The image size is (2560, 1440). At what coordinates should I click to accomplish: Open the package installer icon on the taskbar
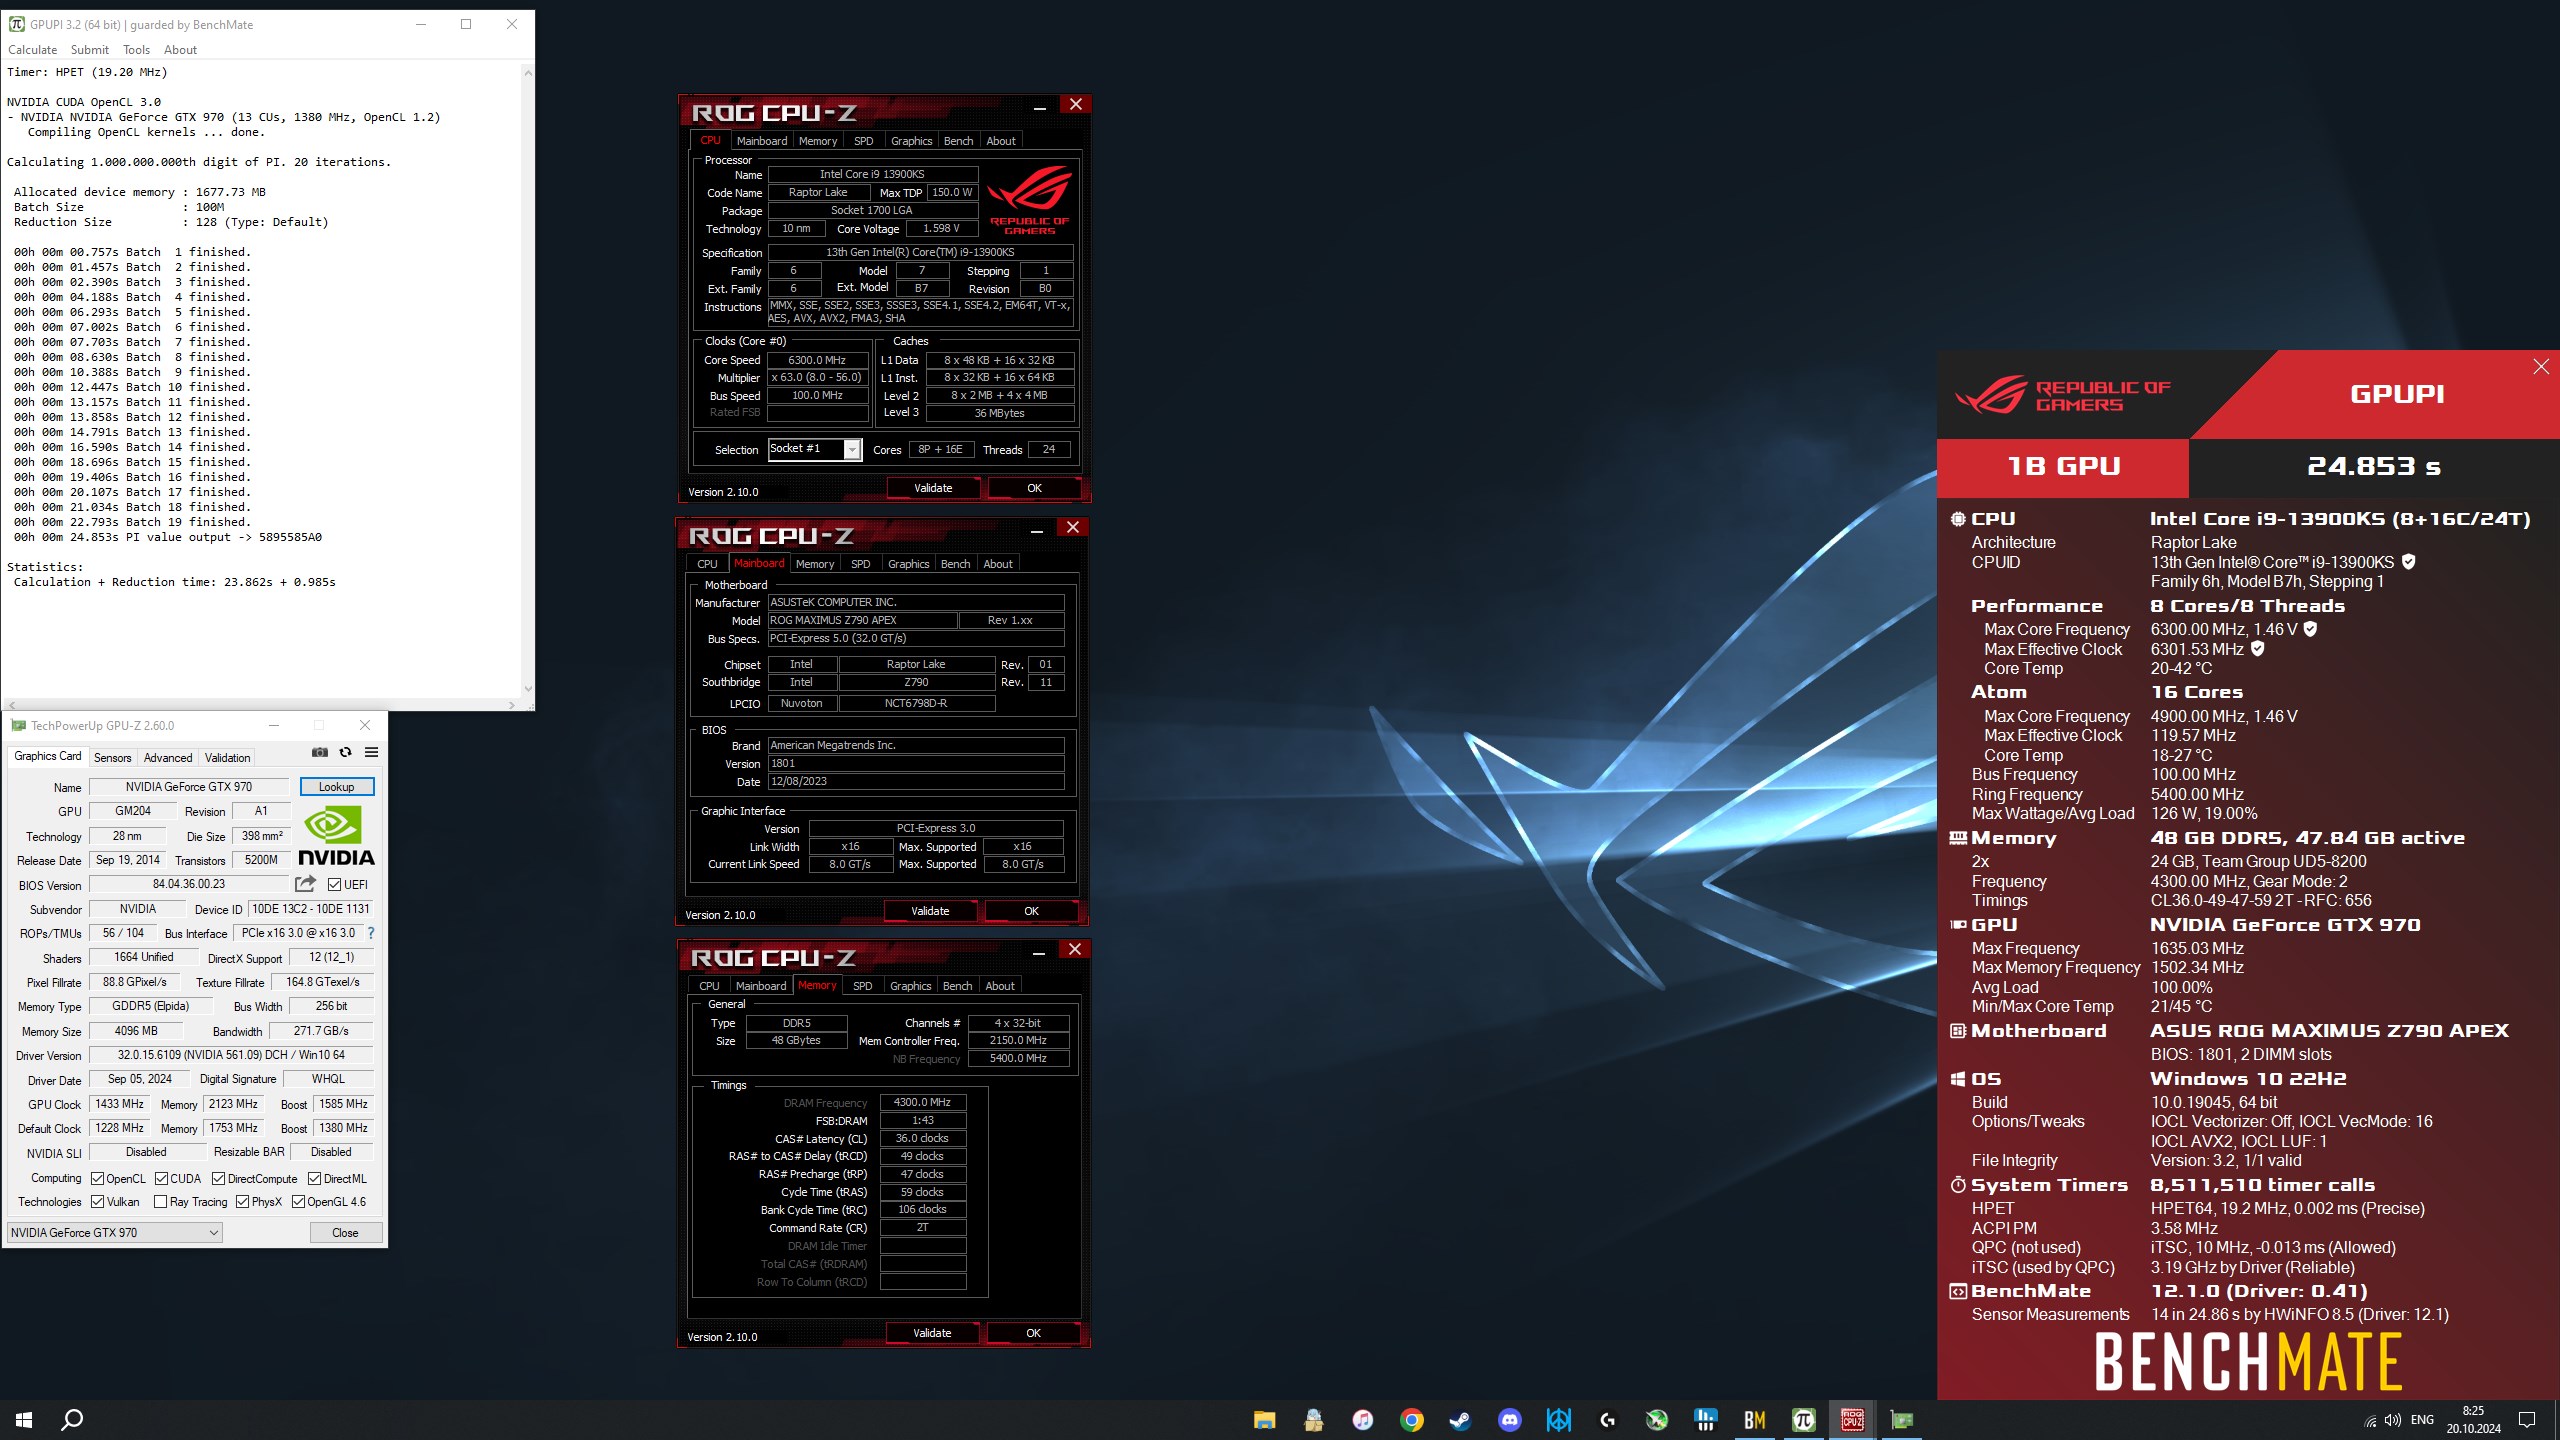pos(1314,1419)
